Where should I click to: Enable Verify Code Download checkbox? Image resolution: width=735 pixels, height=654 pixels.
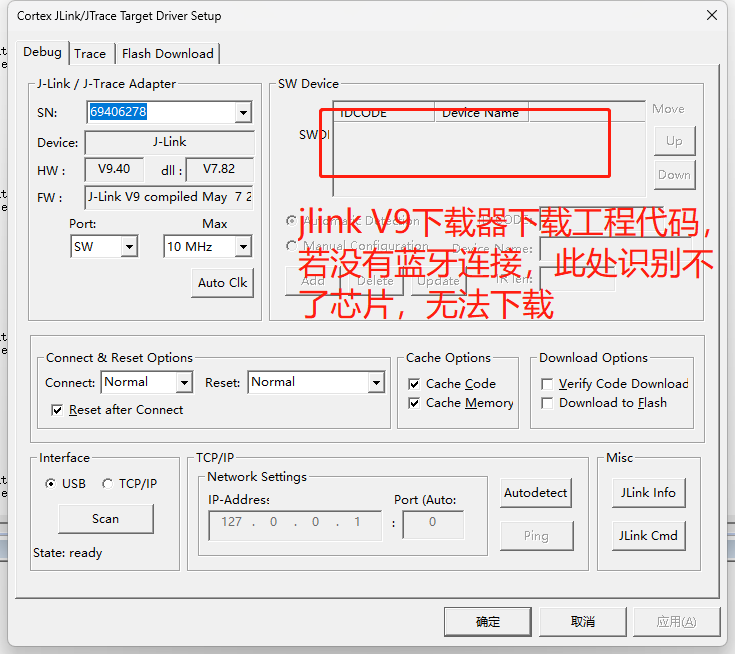click(547, 384)
